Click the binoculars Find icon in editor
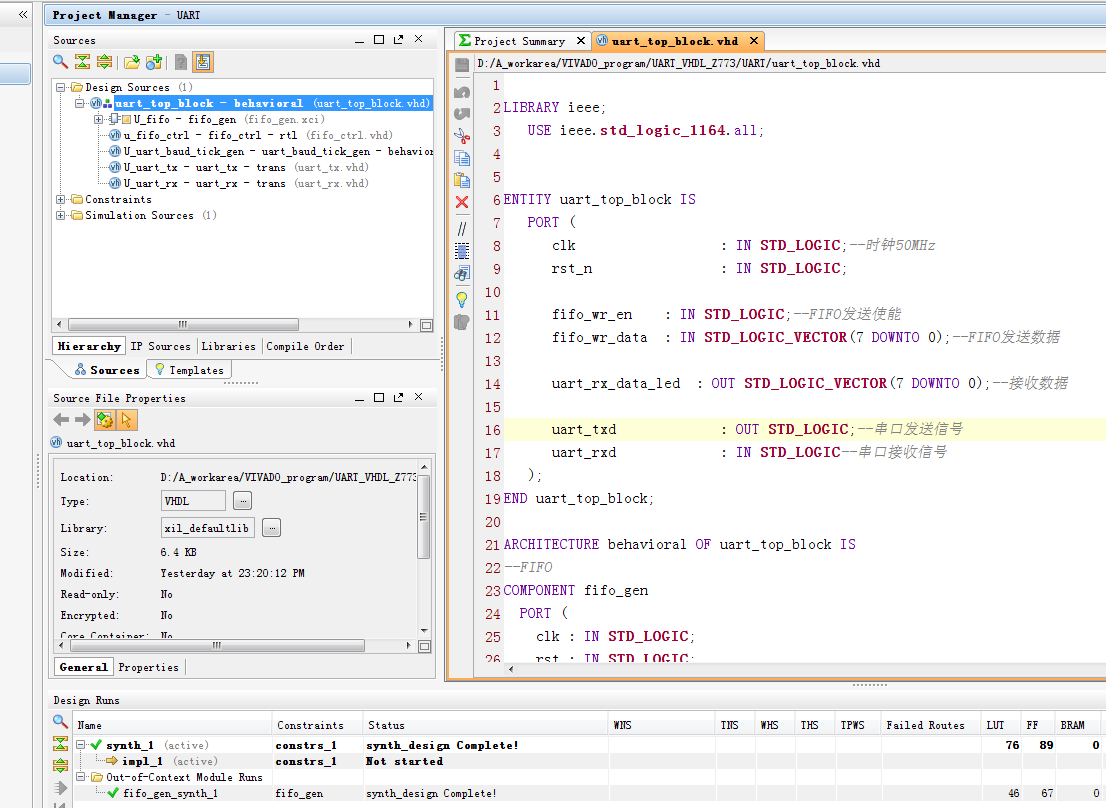Viewport: 1106px width, 808px height. (x=461, y=273)
